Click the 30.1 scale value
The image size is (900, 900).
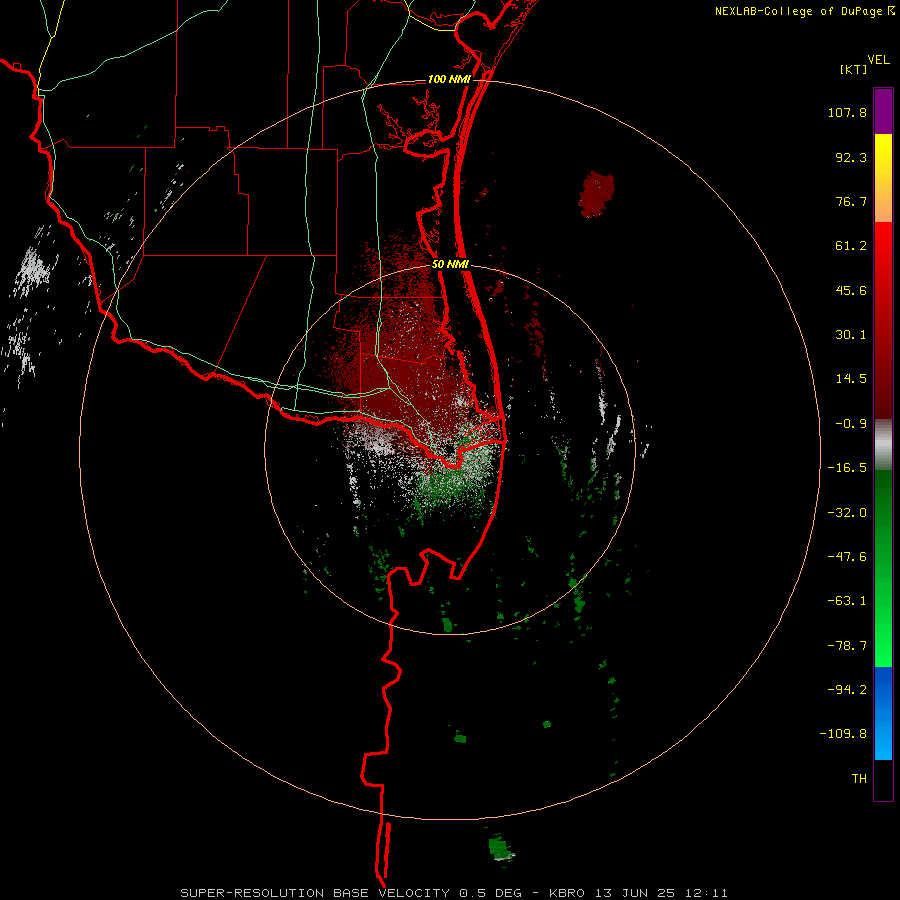pos(851,335)
